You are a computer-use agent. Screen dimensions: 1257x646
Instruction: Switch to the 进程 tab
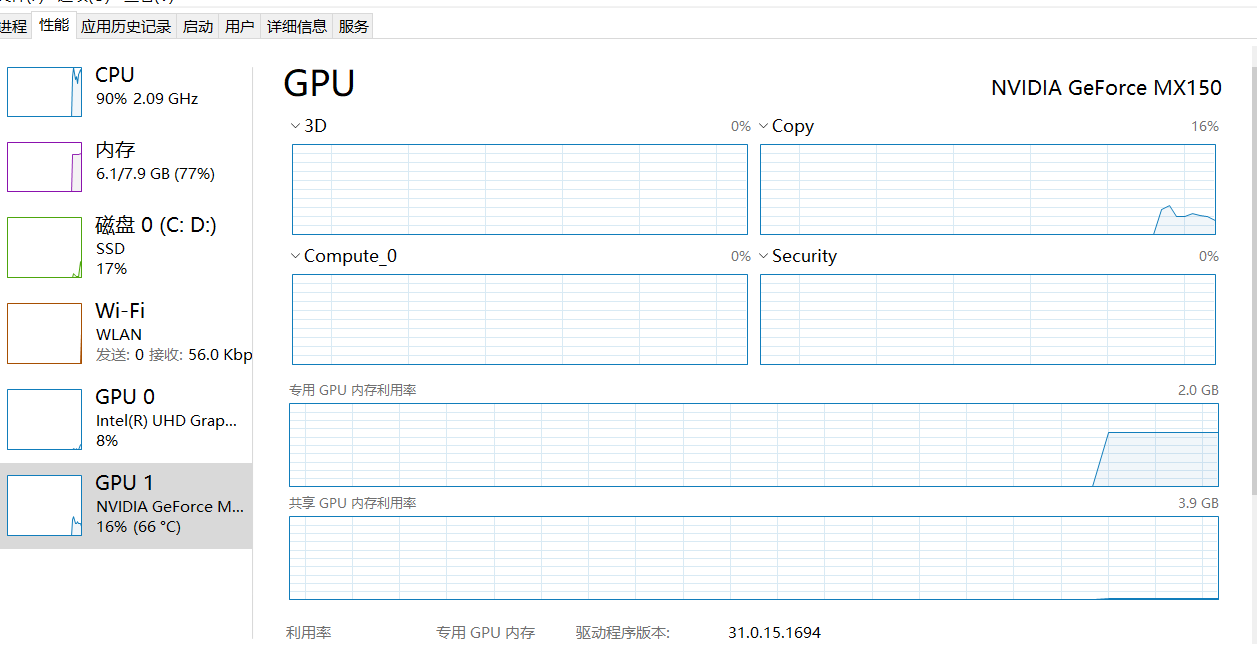pyautogui.click(x=15, y=25)
